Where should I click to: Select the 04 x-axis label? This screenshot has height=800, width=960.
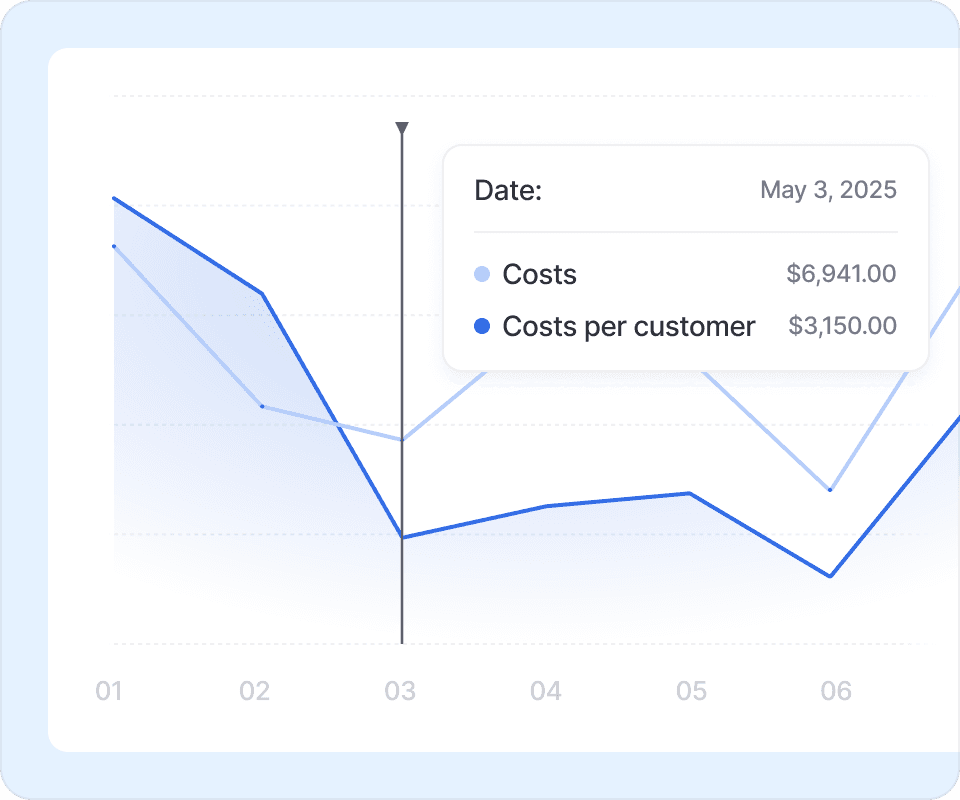pos(546,691)
